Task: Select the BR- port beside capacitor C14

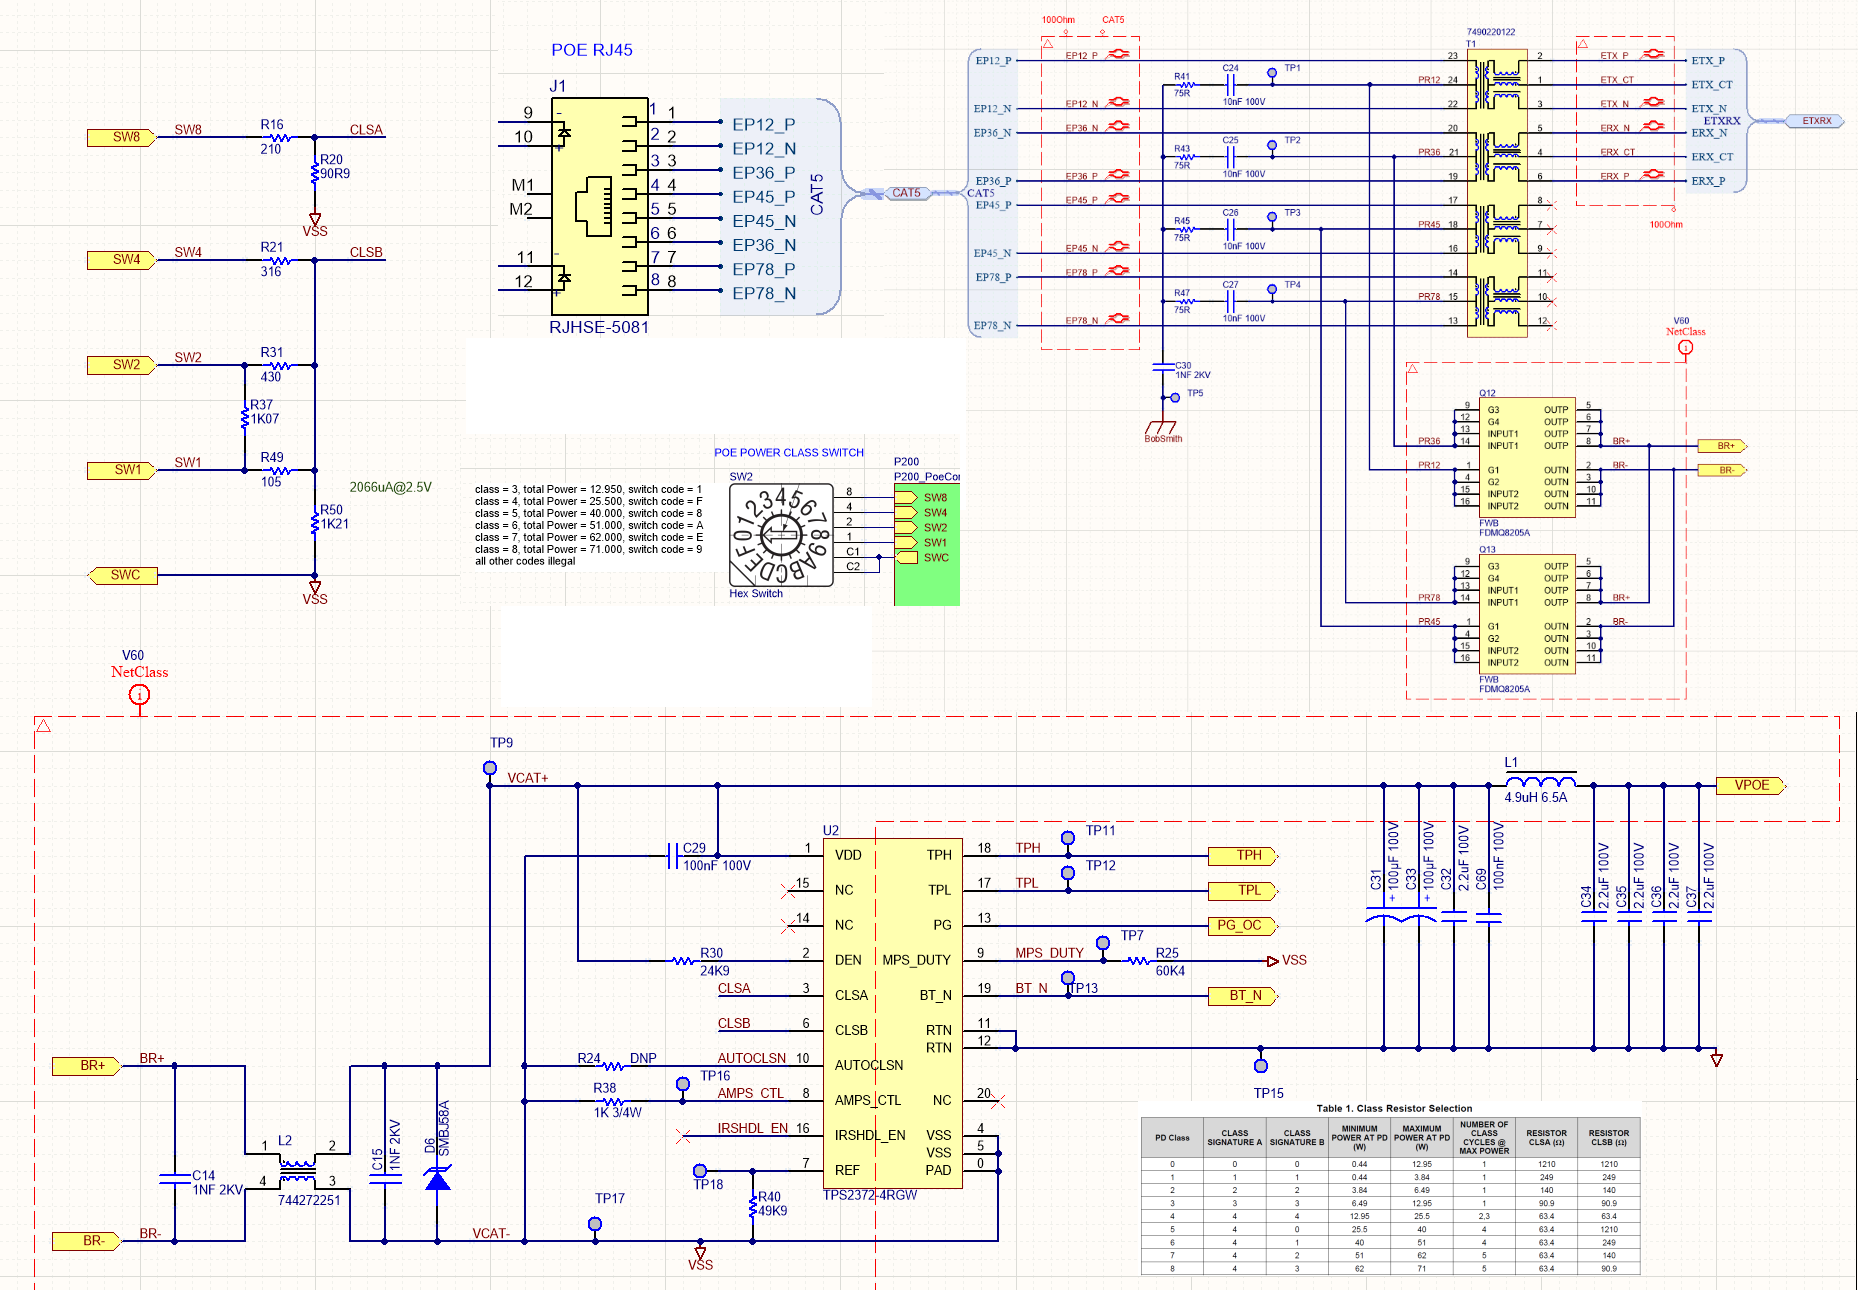Action: (87, 1241)
